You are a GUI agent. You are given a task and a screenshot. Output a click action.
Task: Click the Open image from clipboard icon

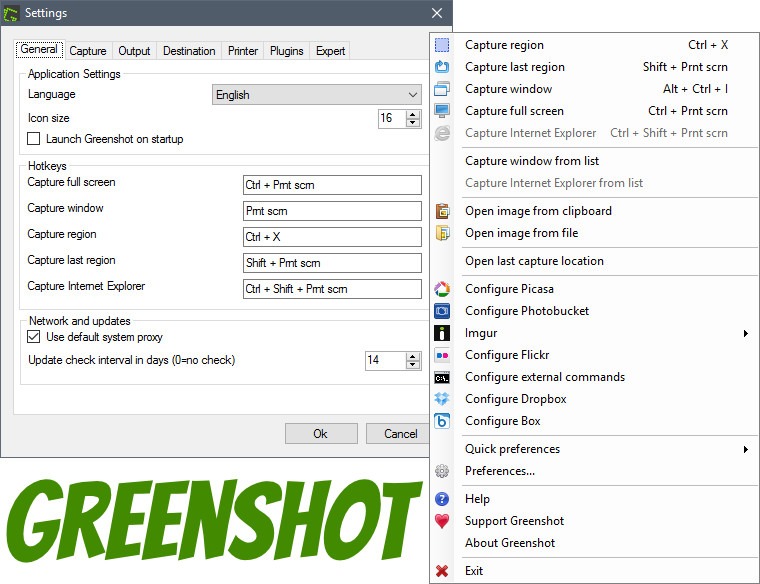(x=442, y=211)
